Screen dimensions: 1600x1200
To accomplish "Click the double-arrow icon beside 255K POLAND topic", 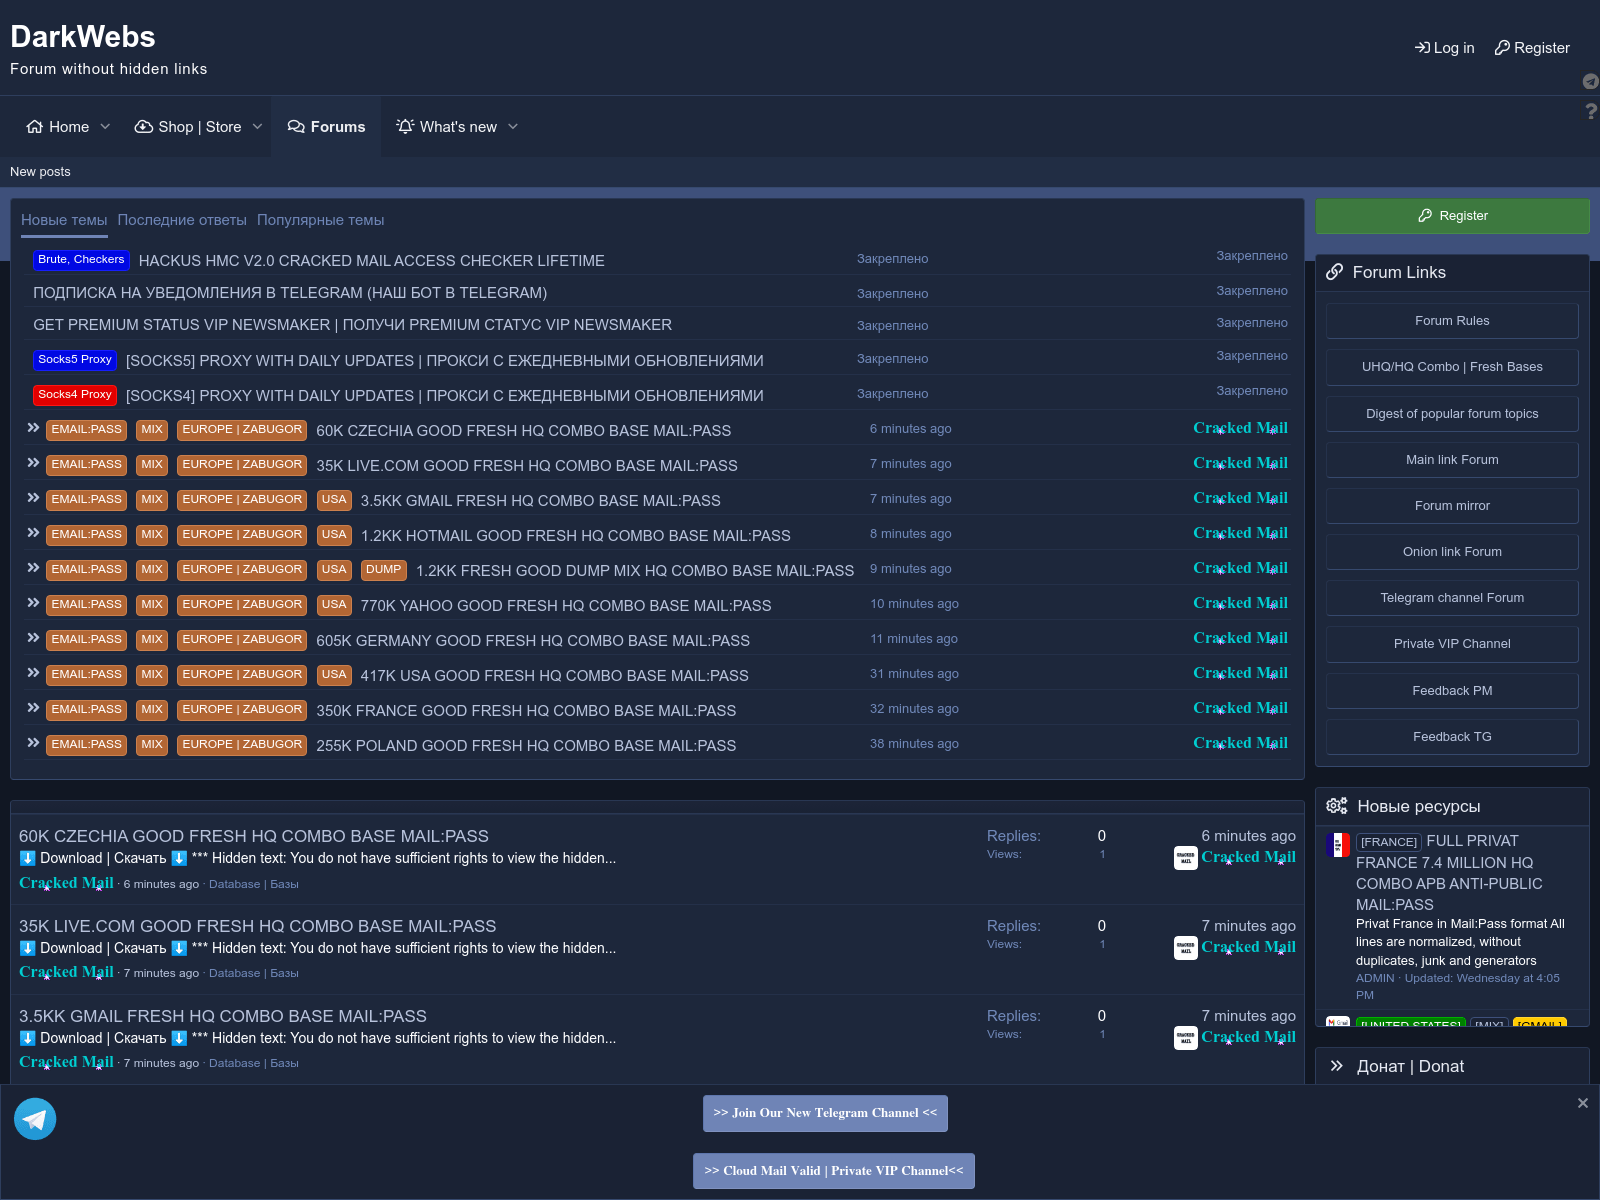I will click(x=33, y=743).
